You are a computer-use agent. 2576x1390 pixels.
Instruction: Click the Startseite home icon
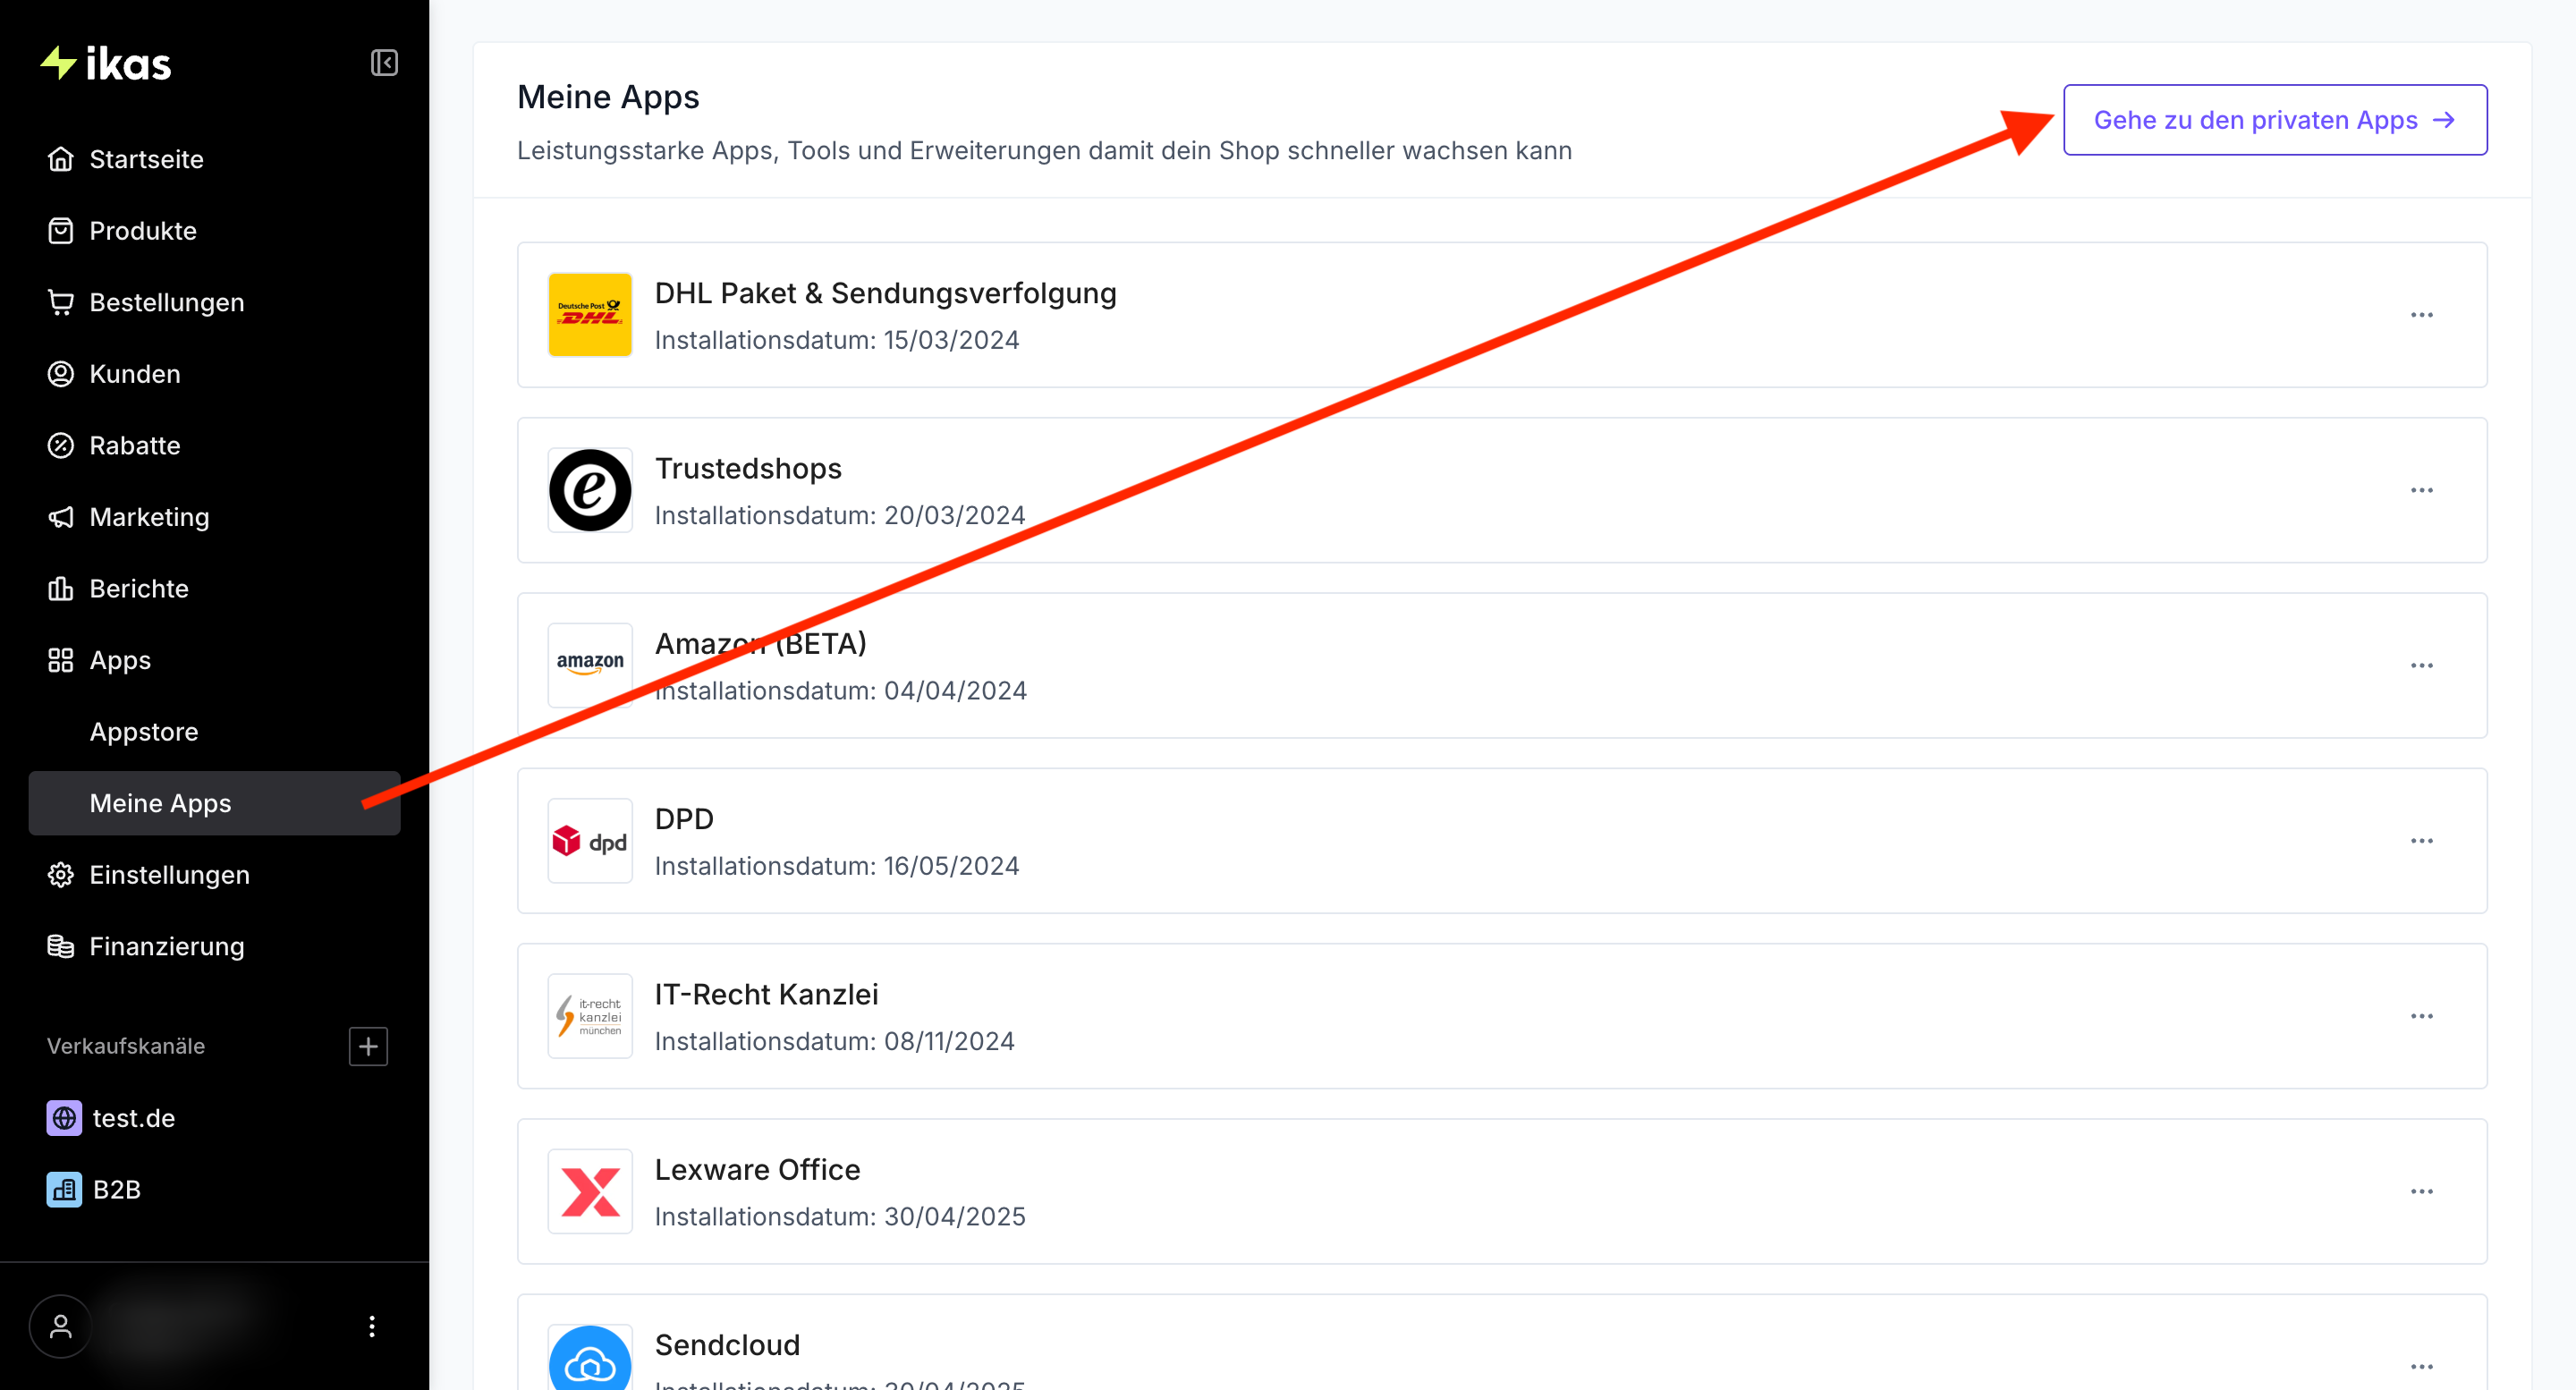pyautogui.click(x=61, y=159)
